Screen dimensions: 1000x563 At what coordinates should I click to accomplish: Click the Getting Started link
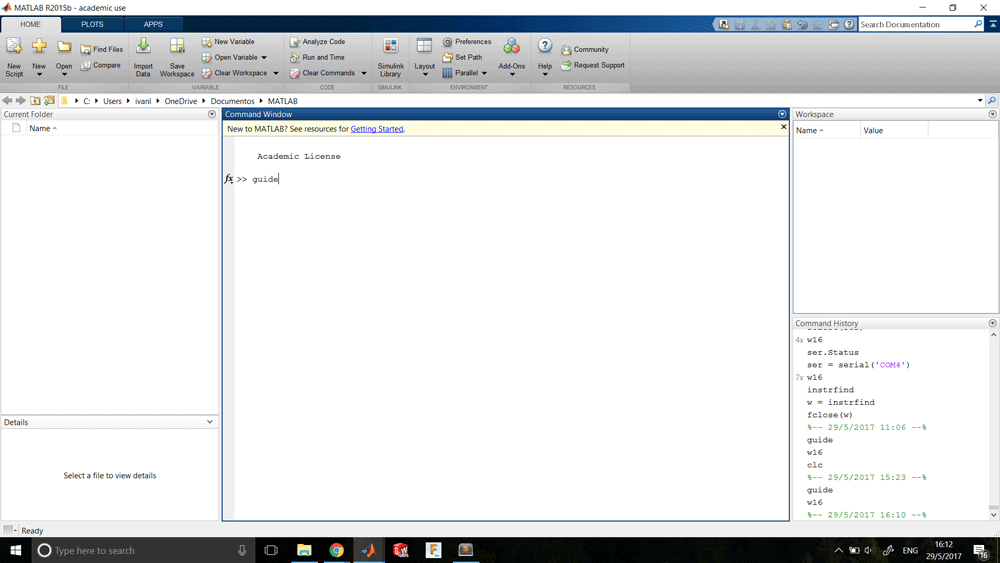pos(377,129)
